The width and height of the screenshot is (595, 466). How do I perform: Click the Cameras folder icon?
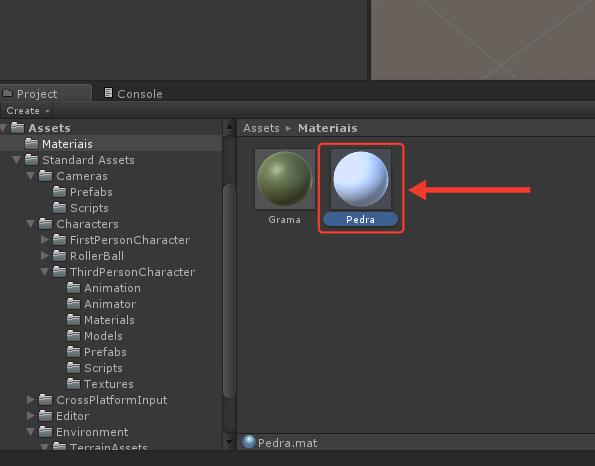[45, 176]
